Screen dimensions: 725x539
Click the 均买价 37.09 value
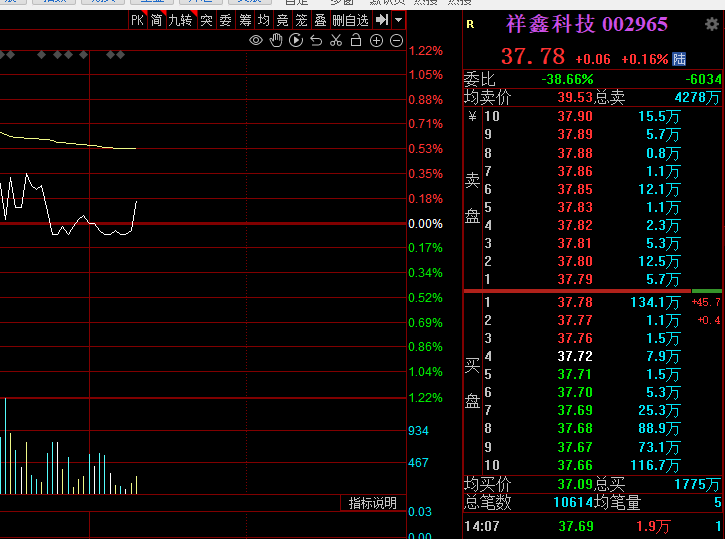point(575,484)
